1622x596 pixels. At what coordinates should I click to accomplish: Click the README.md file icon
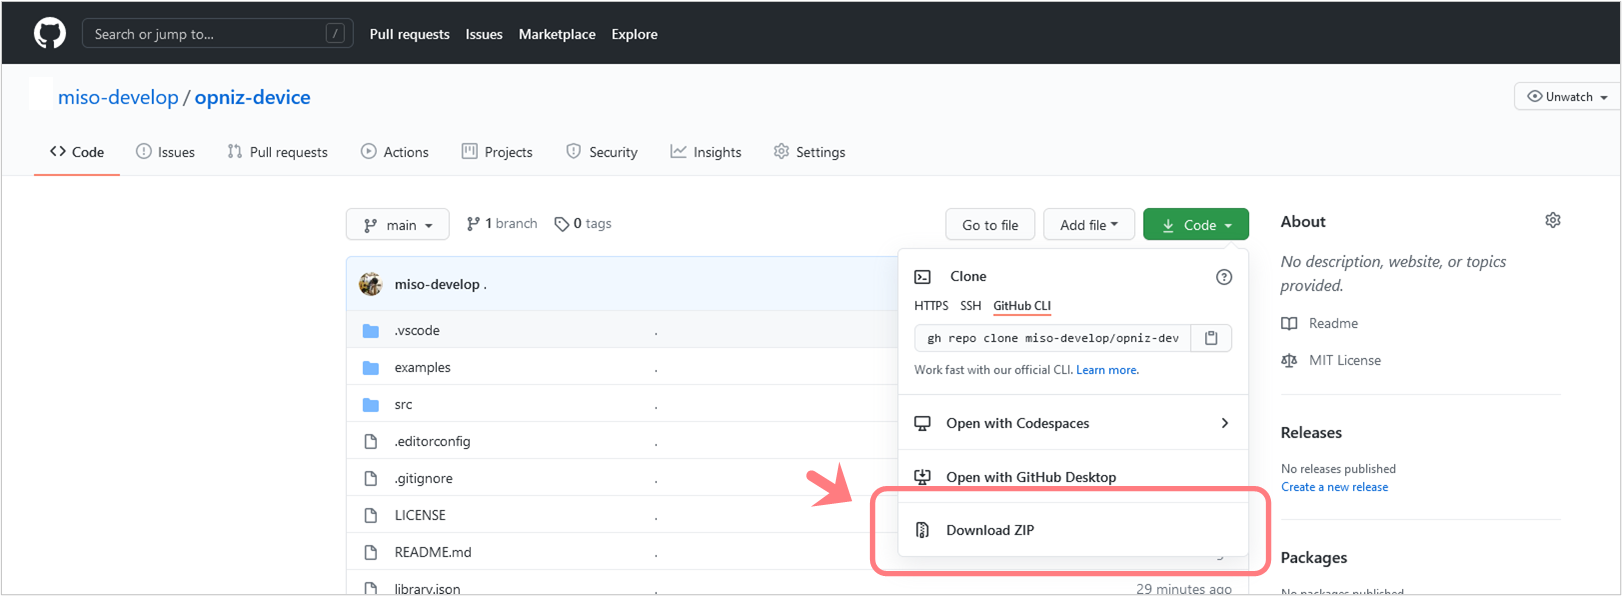[371, 552]
